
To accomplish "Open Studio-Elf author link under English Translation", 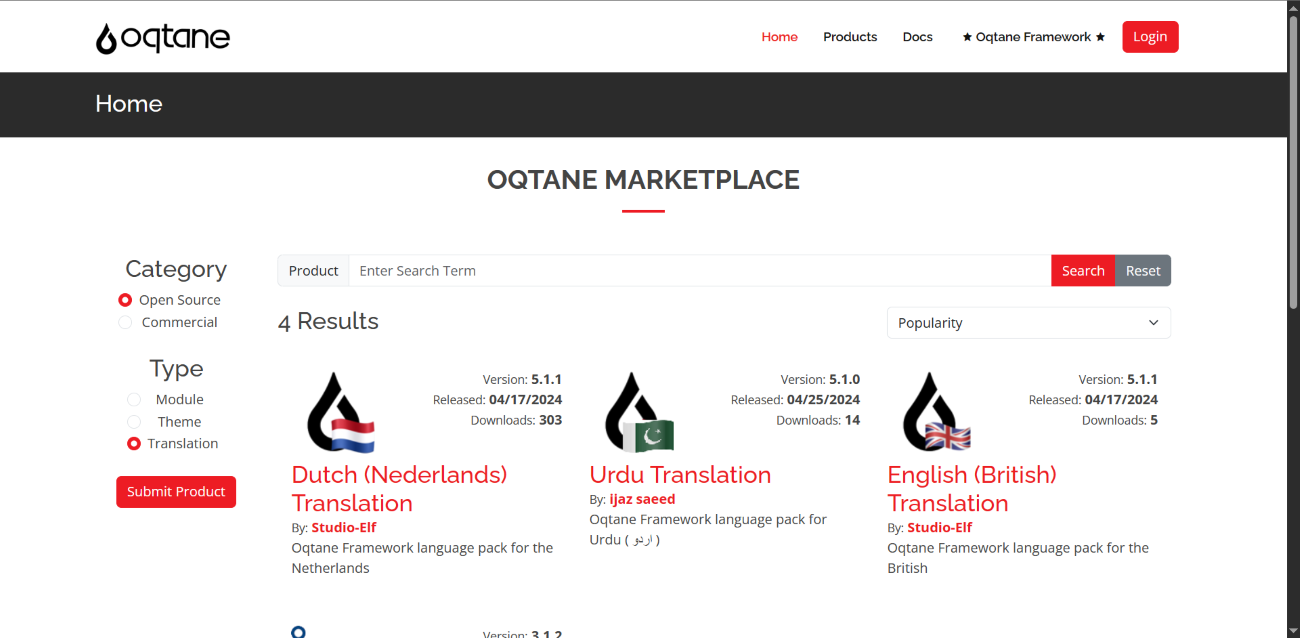I will (x=940, y=527).
